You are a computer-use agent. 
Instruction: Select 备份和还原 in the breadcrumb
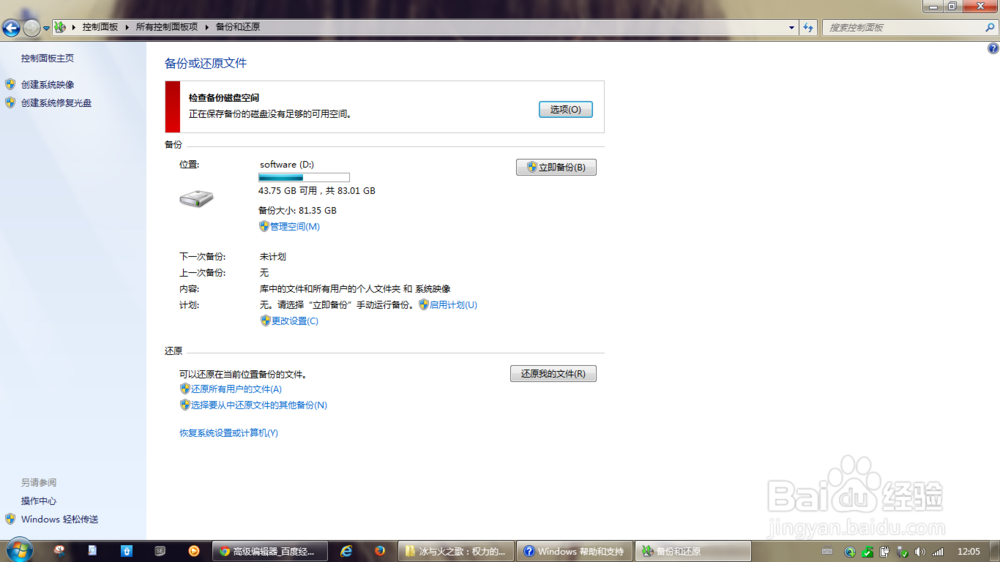[x=237, y=27]
